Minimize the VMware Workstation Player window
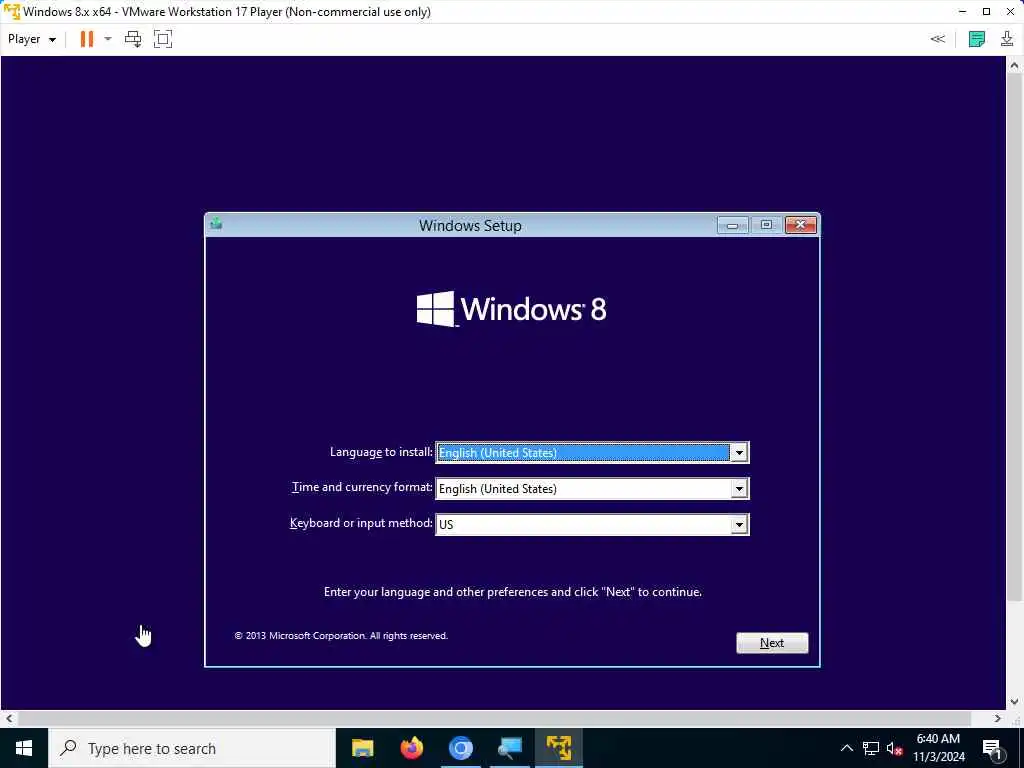1024x768 pixels. [x=963, y=12]
